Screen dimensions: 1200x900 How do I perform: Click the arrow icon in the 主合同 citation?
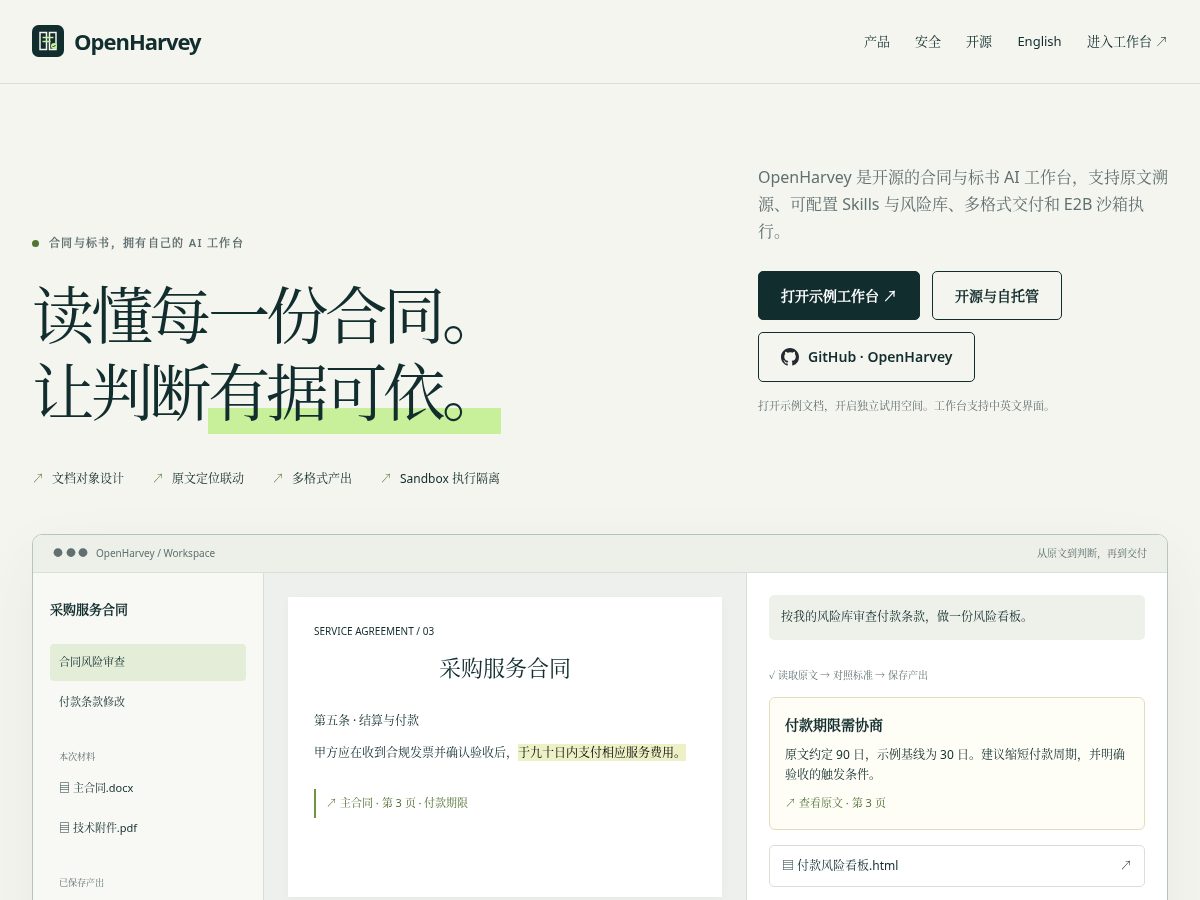coord(332,803)
